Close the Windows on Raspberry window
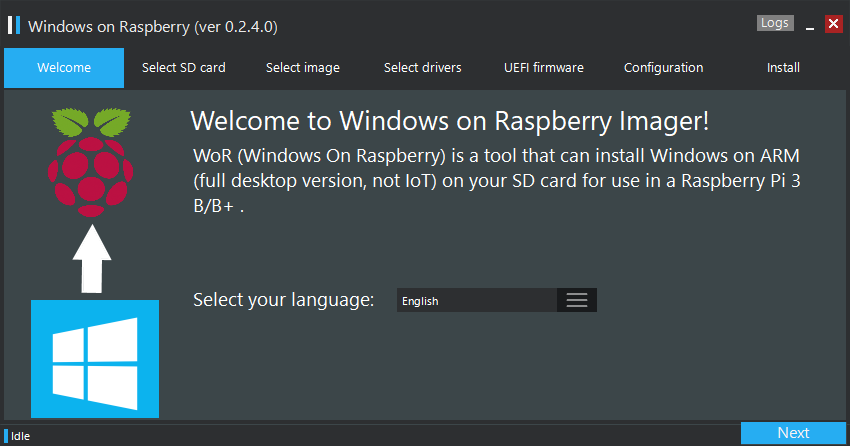The height and width of the screenshot is (446, 850). coord(834,24)
